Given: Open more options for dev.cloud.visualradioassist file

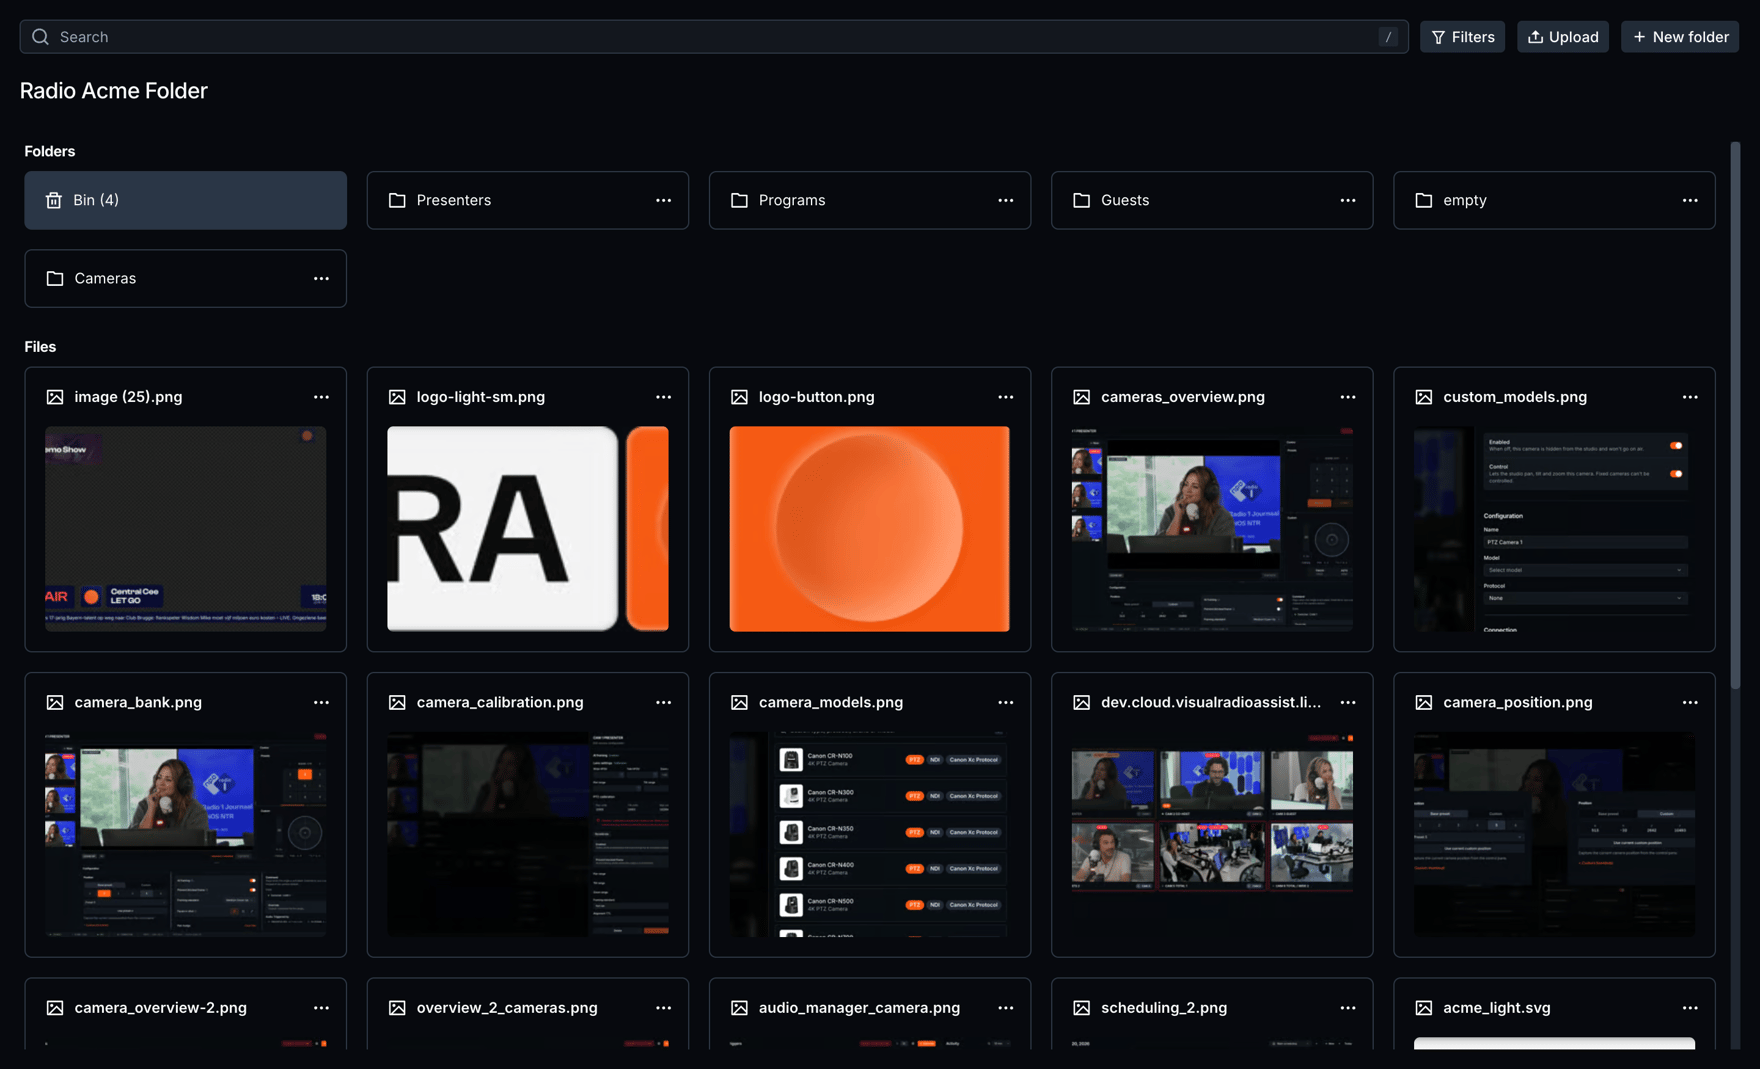Looking at the screenshot, I should 1347,702.
